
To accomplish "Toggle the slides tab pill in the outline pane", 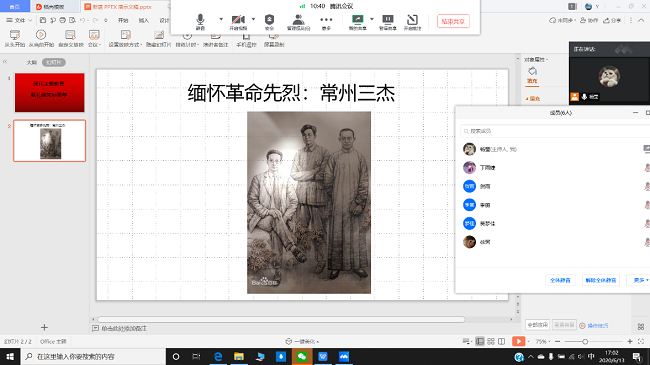I will point(54,62).
